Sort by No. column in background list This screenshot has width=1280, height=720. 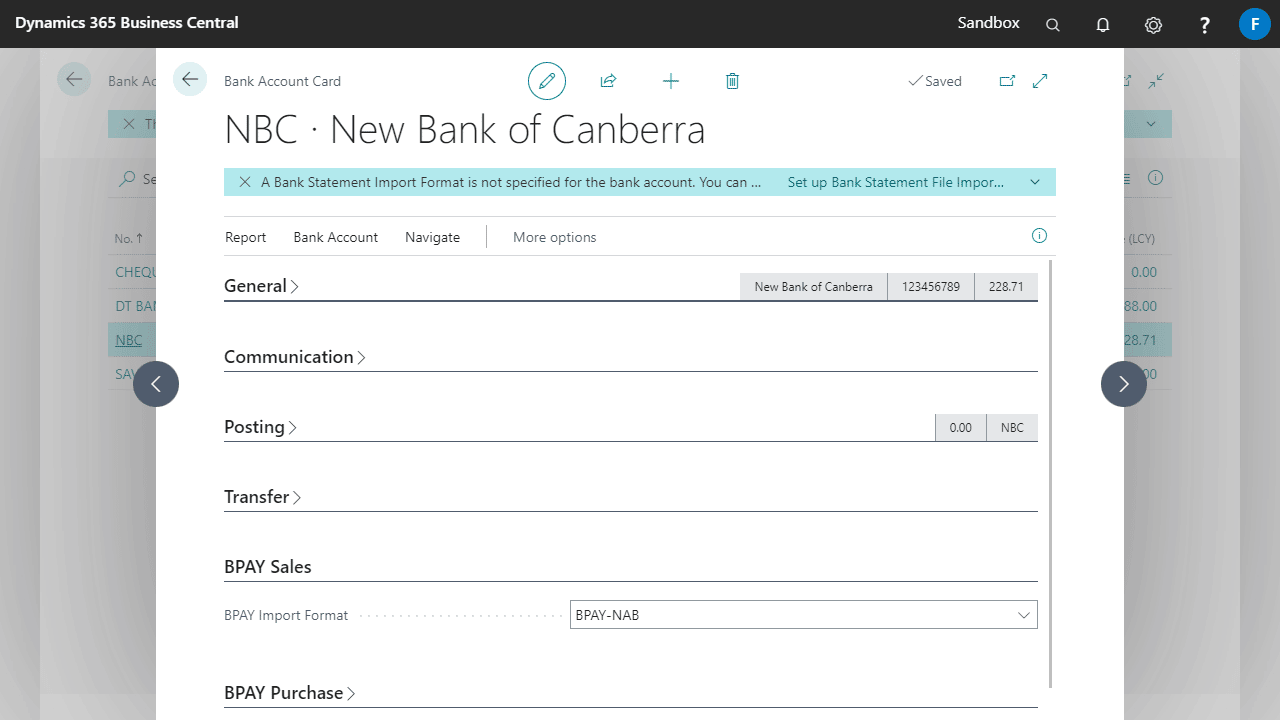point(128,238)
